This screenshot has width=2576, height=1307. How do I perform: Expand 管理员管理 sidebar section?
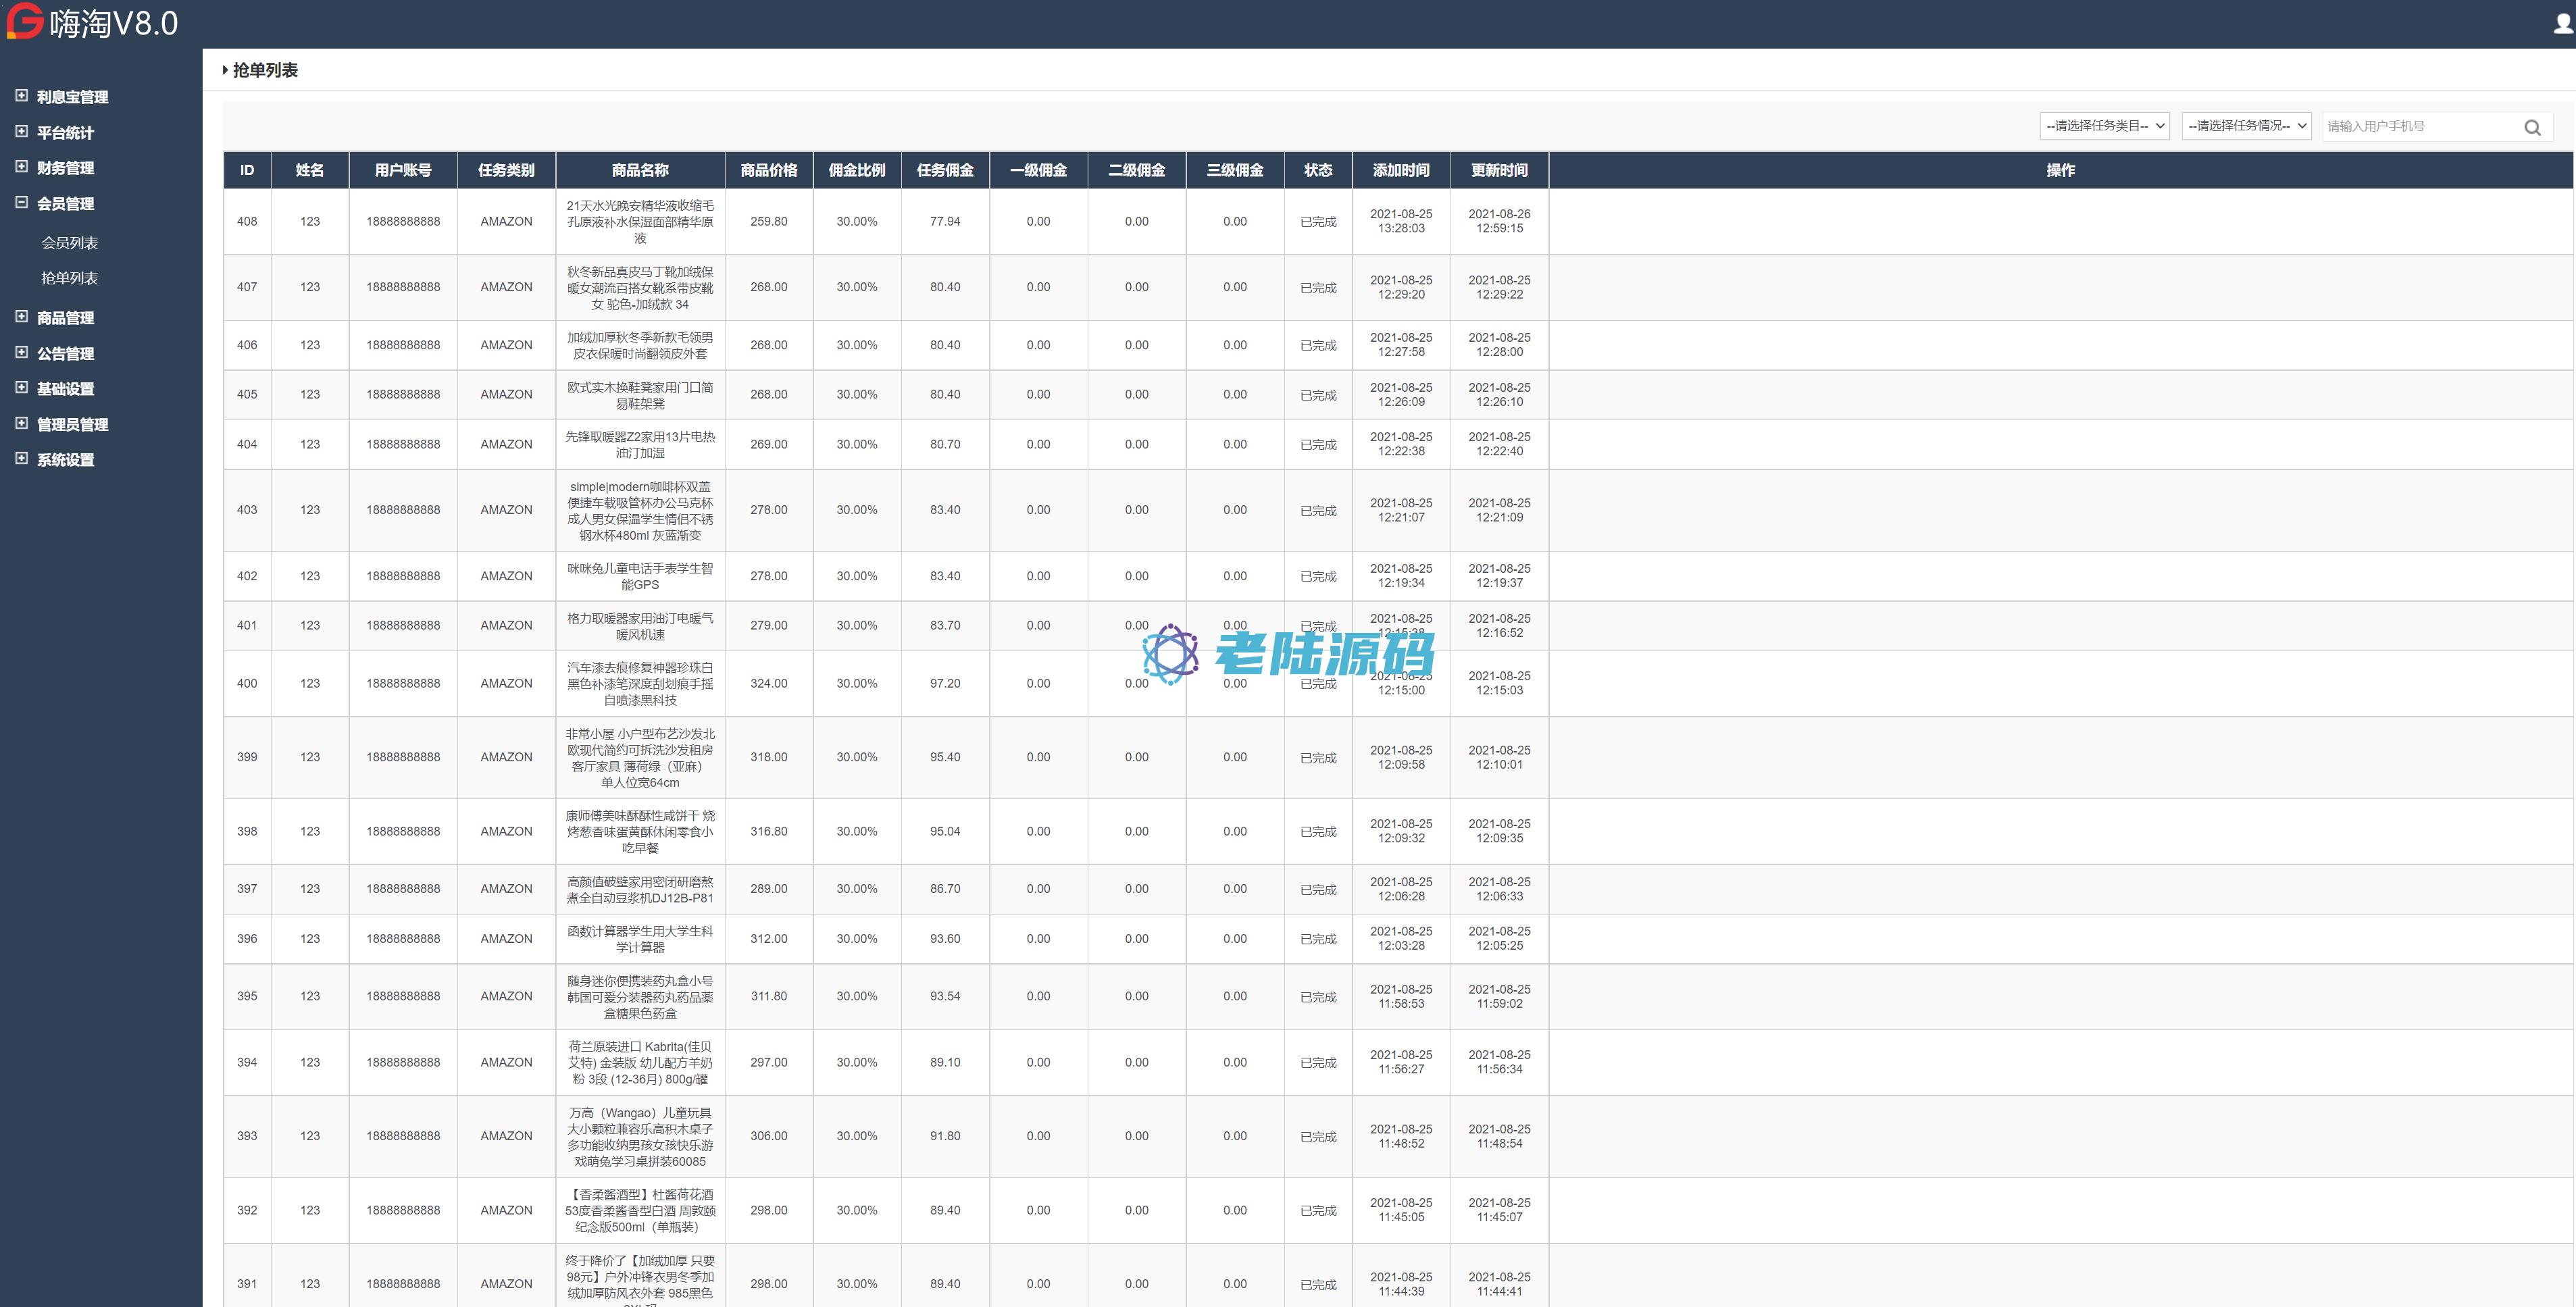click(x=72, y=424)
